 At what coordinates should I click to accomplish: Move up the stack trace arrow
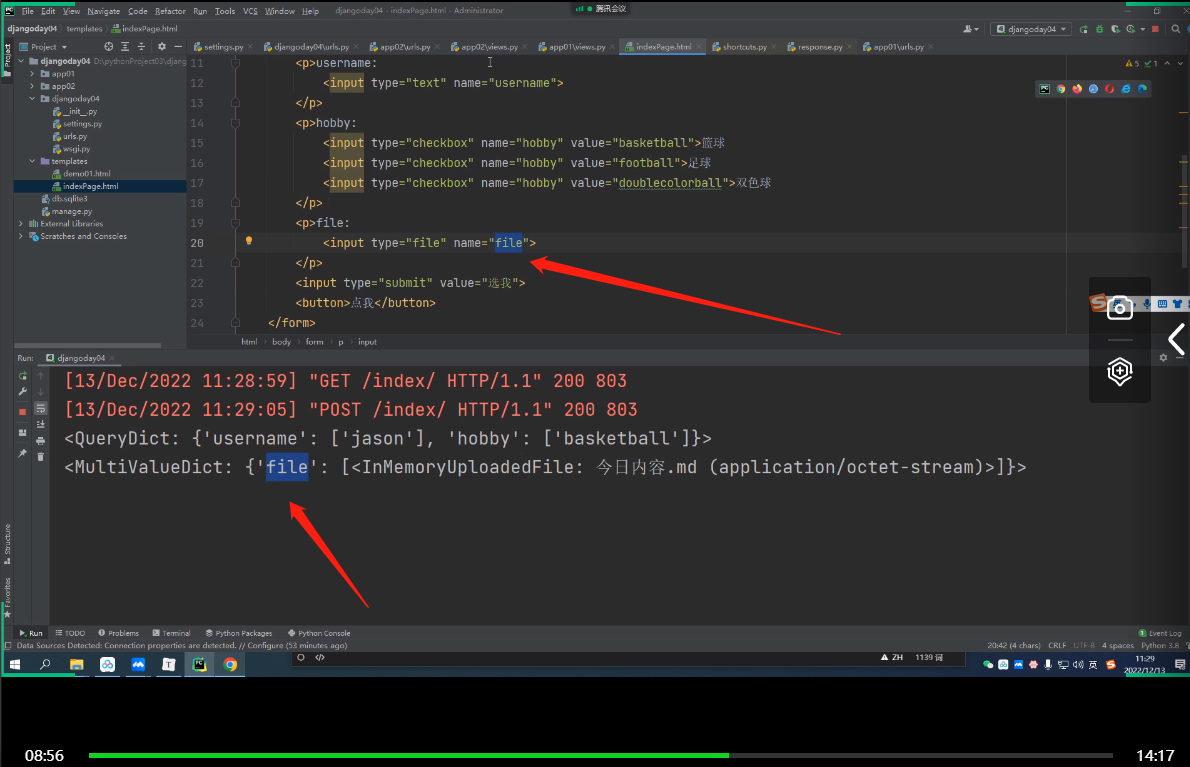(x=41, y=376)
